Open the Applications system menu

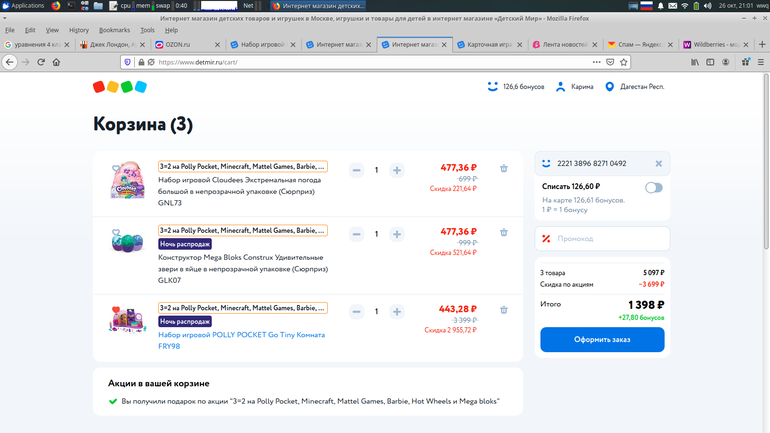[x=22, y=6]
